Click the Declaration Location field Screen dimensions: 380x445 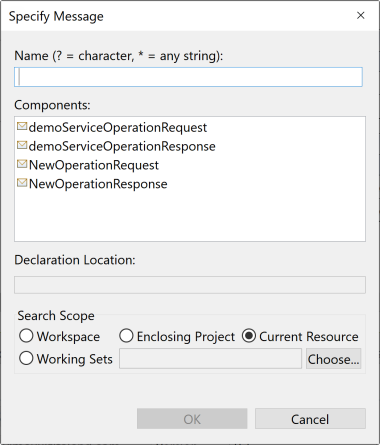[x=190, y=285]
